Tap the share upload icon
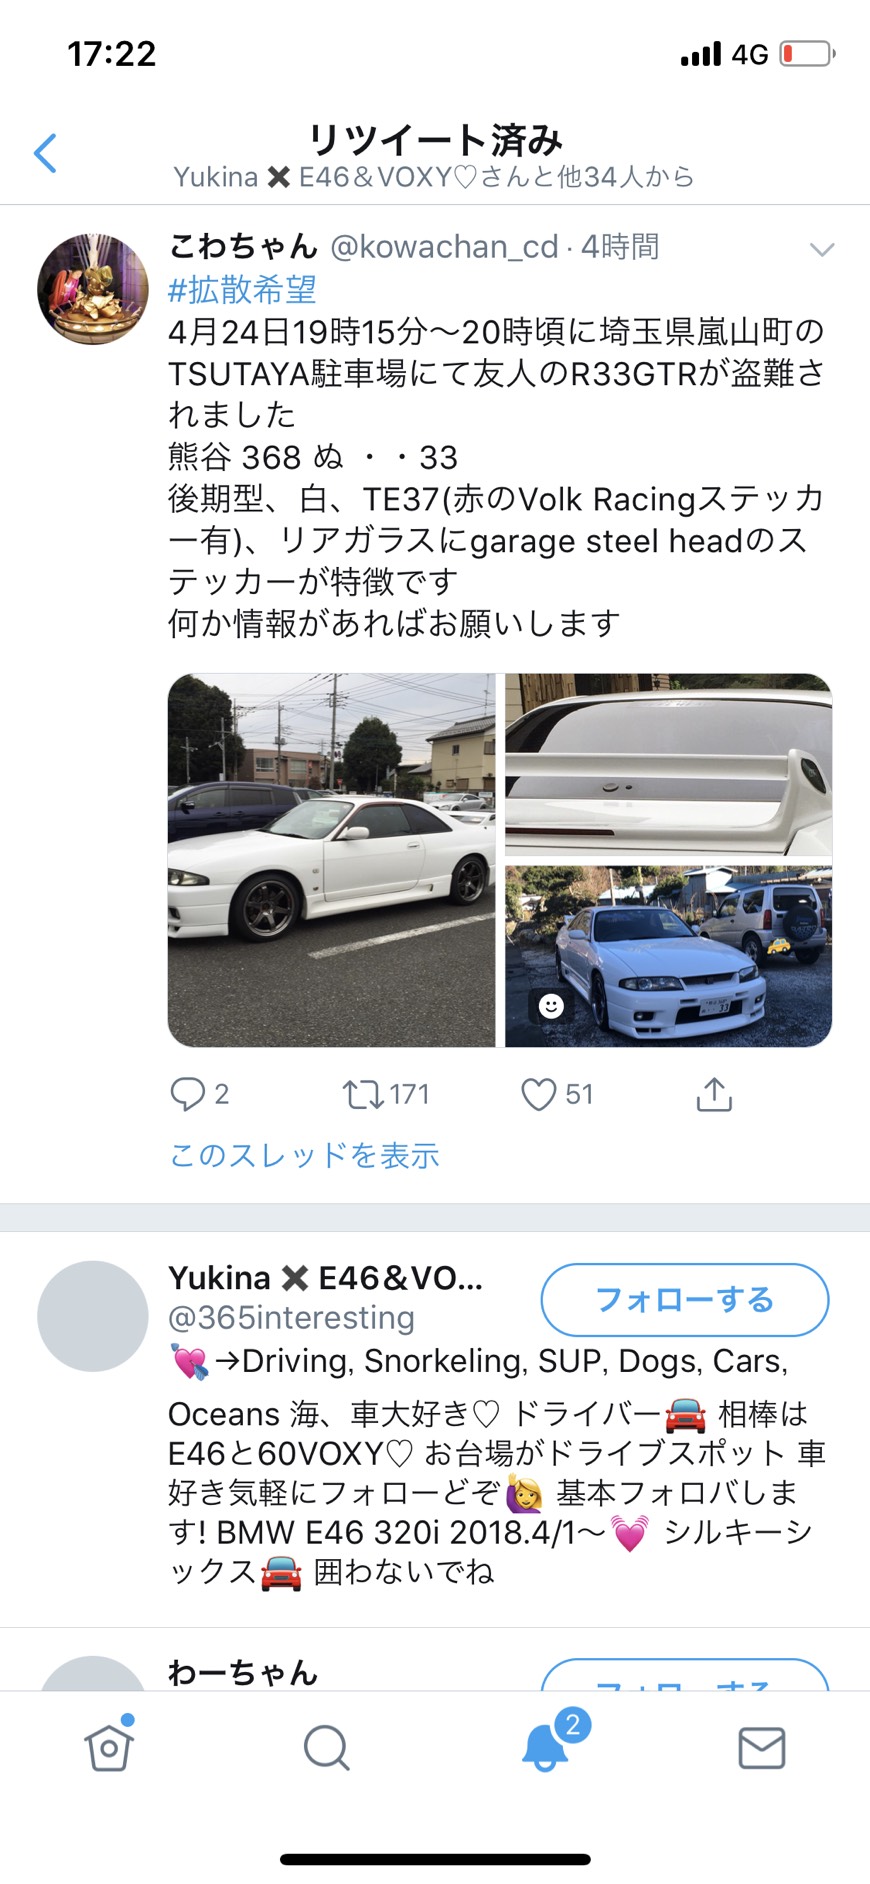The width and height of the screenshot is (870, 1884). click(x=714, y=1094)
